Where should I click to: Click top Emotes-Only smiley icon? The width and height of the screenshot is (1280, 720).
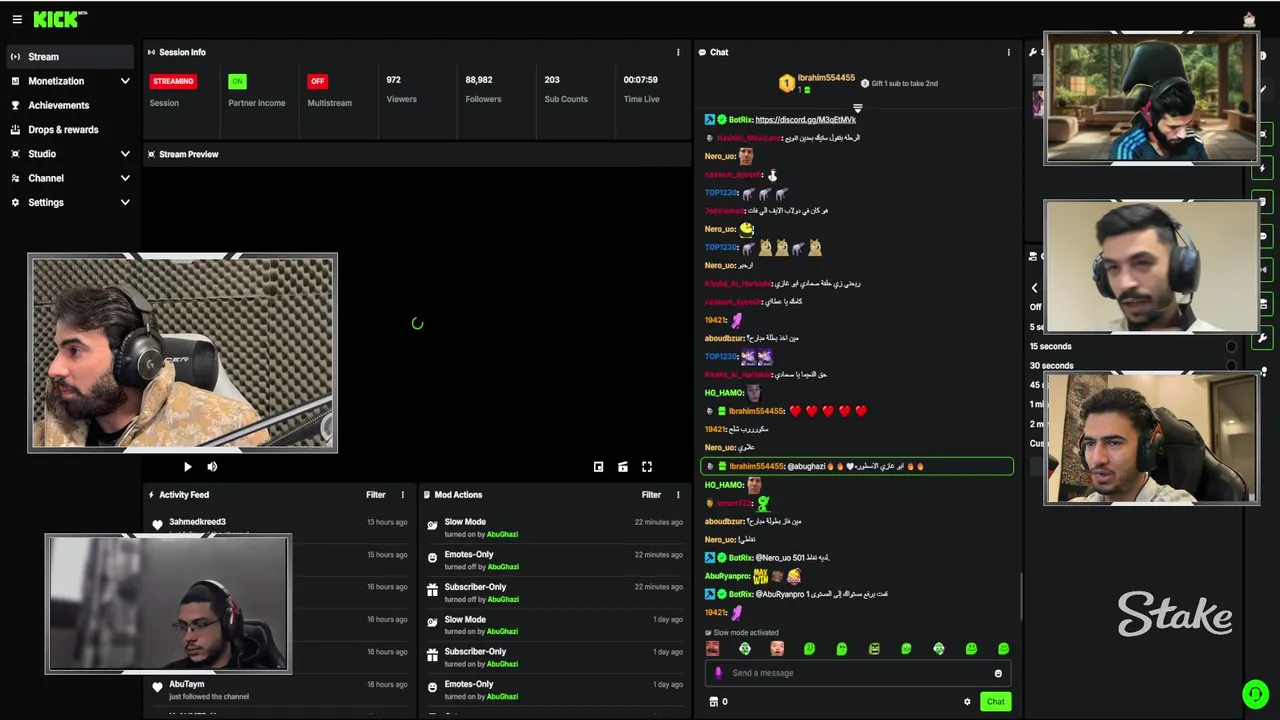432,558
